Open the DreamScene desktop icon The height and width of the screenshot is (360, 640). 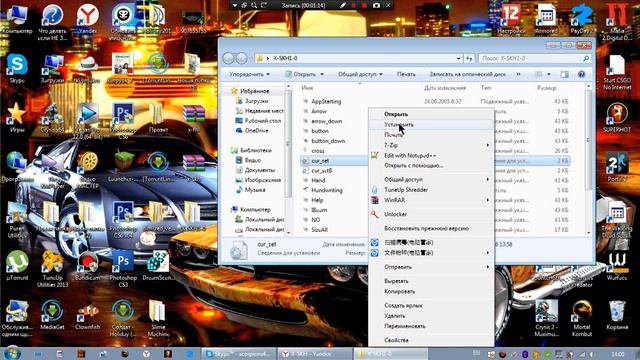coord(158,265)
